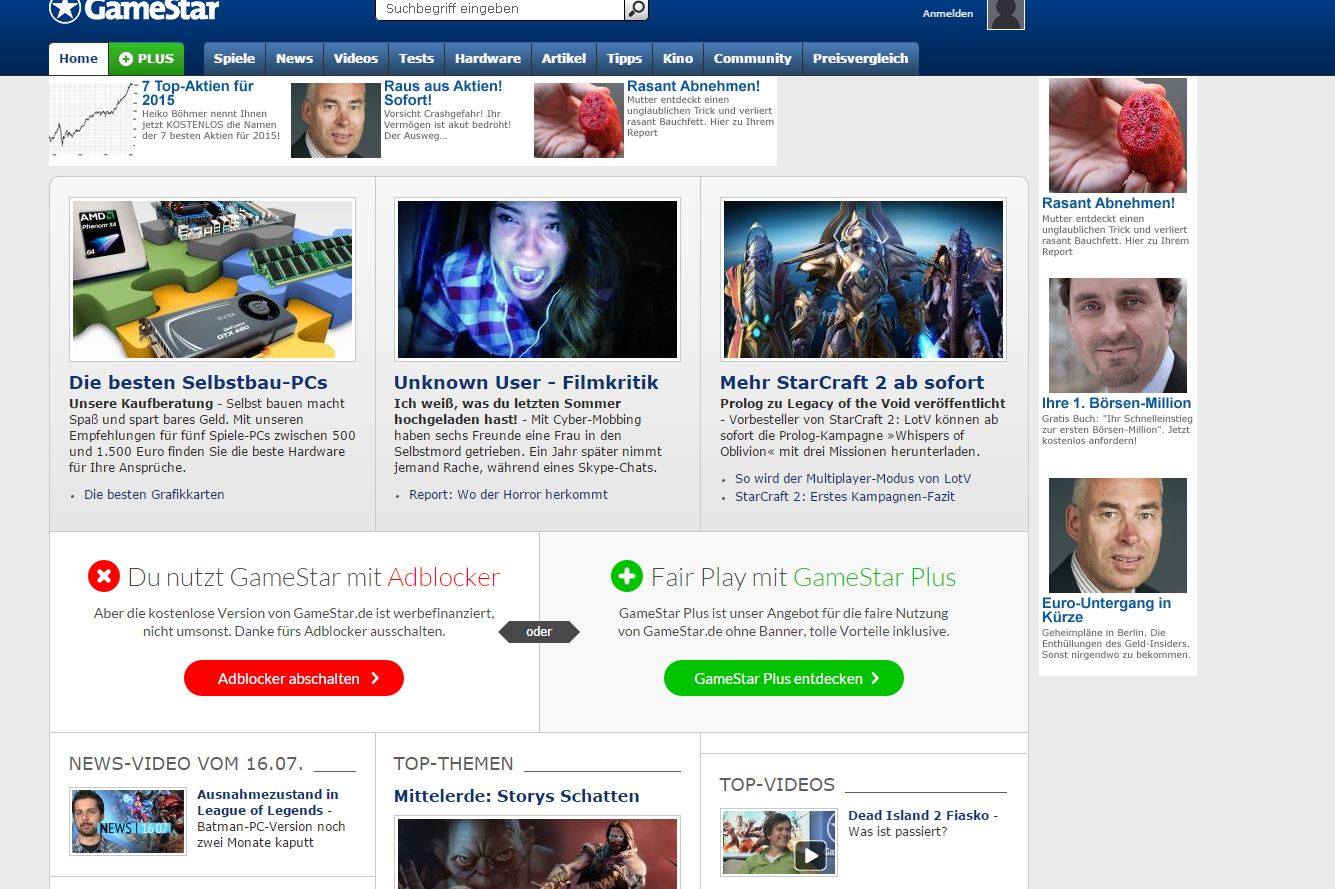
Task: Follow the Die besten Grafikkarten link
Action: pos(154,495)
